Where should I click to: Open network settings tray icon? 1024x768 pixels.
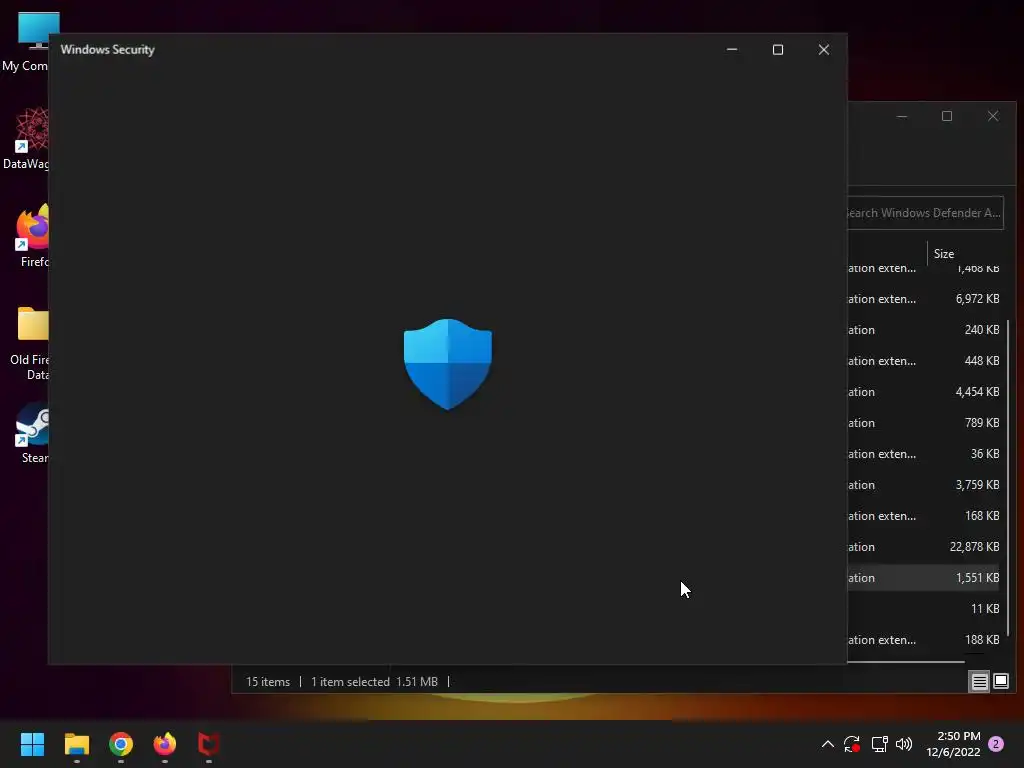click(879, 744)
